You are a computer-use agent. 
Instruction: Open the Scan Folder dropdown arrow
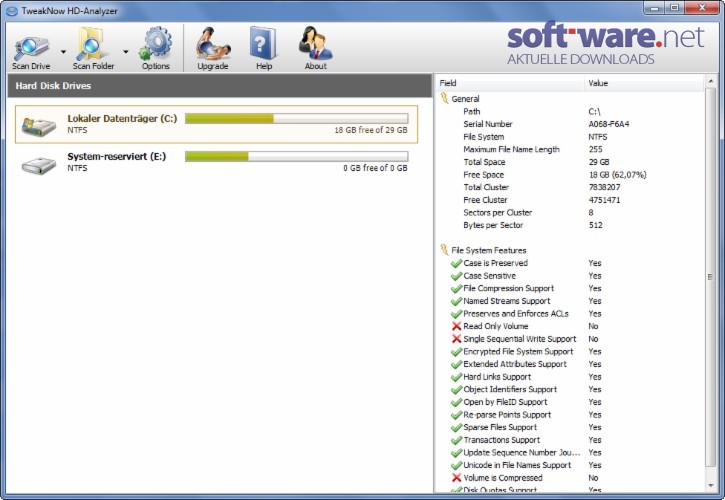click(x=126, y=52)
